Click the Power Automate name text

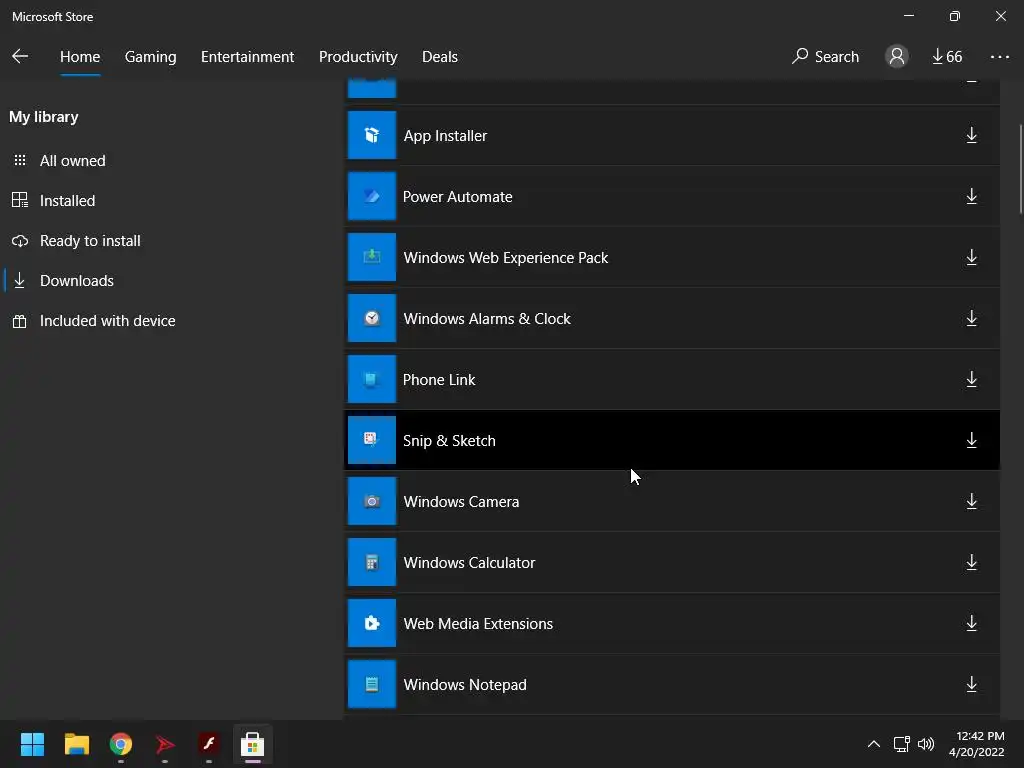458,197
